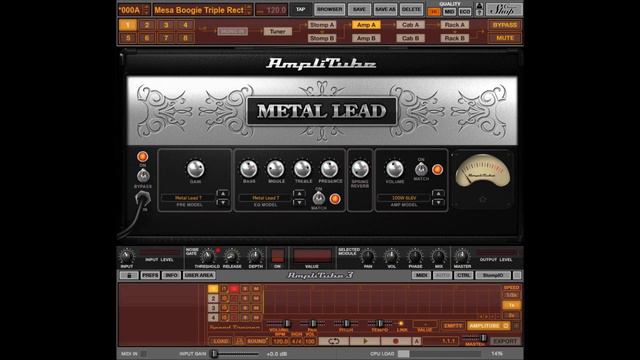Click the noise gate THRESHOLD knob

[x=207, y=257]
